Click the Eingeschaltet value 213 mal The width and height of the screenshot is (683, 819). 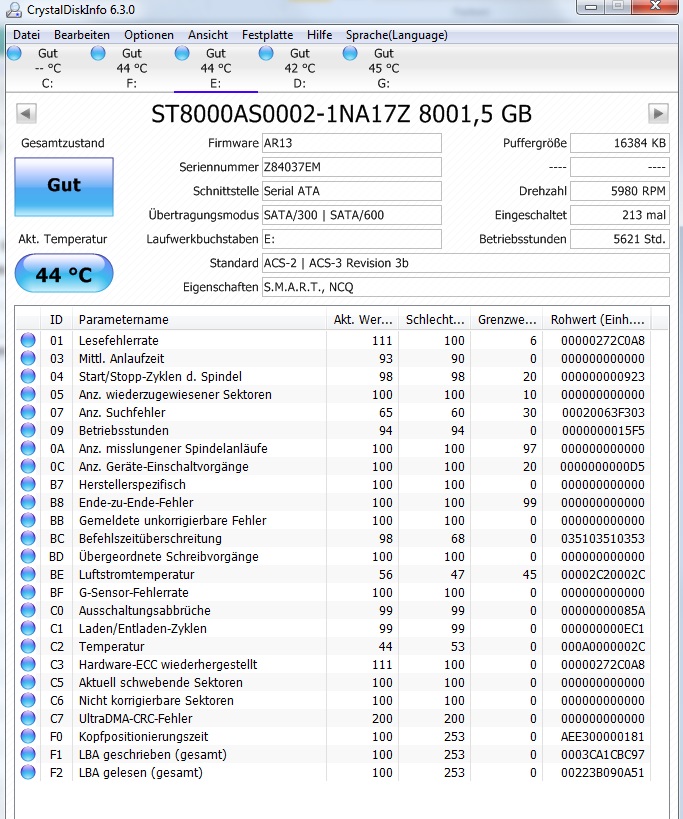(620, 215)
